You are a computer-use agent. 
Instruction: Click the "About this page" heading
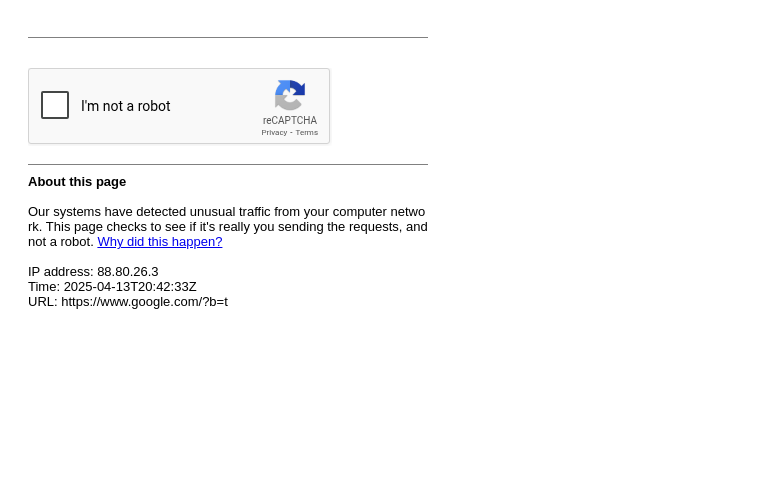click(77, 182)
